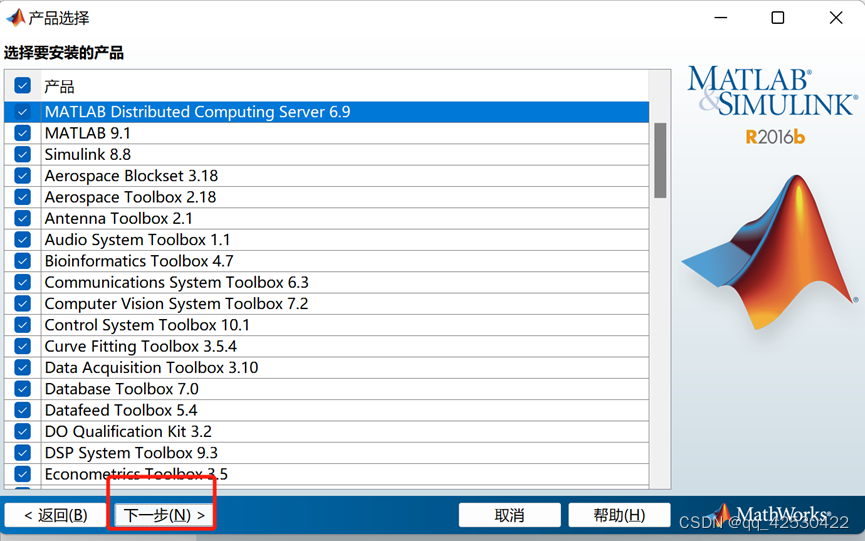This screenshot has height=541, width=865.
Task: Select Aerospace Blockset 3.18 row text
Action: coord(131,176)
